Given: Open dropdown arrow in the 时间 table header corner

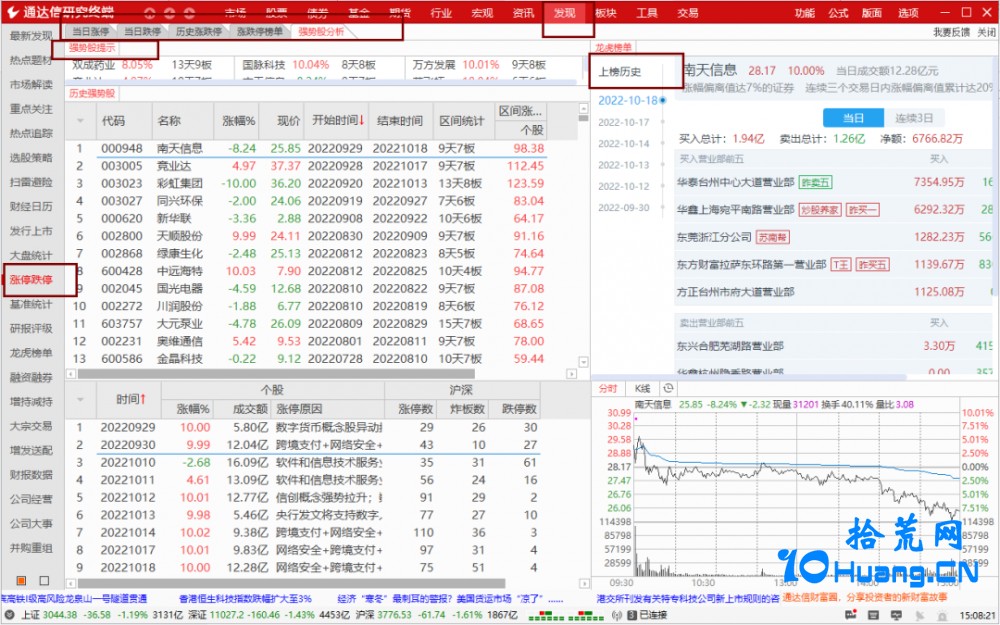Looking at the screenshot, I should (80, 400).
